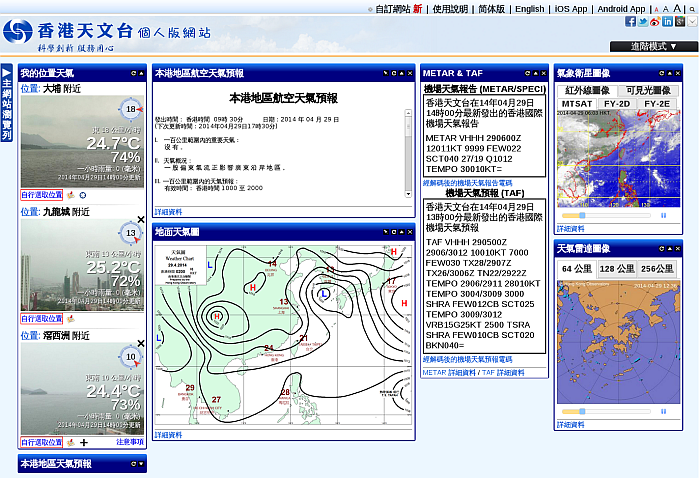Select the MTSAT satellite tab
This screenshot has width=700, height=478.
(577, 104)
